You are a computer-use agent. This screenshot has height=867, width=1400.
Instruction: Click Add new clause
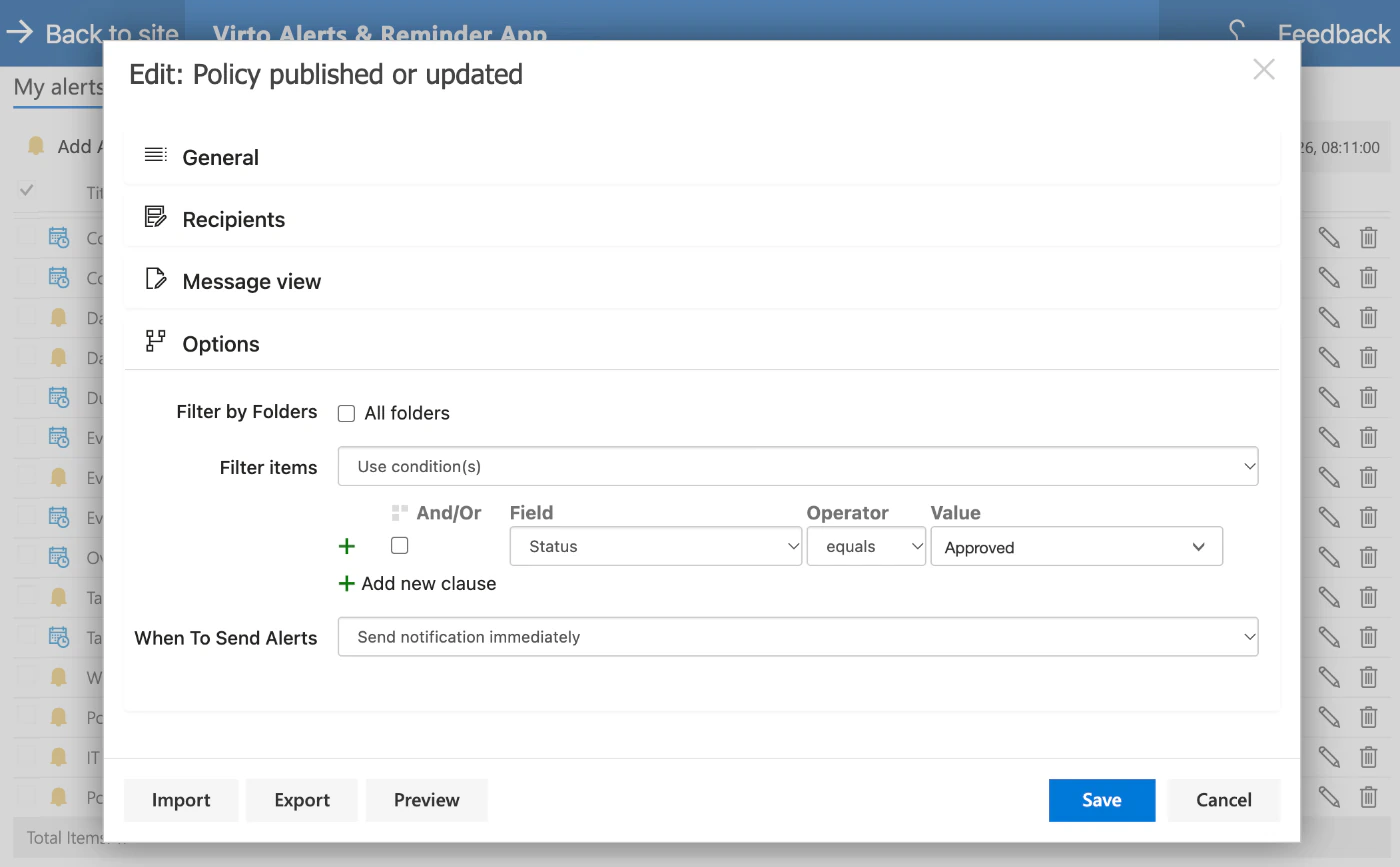[x=417, y=584]
